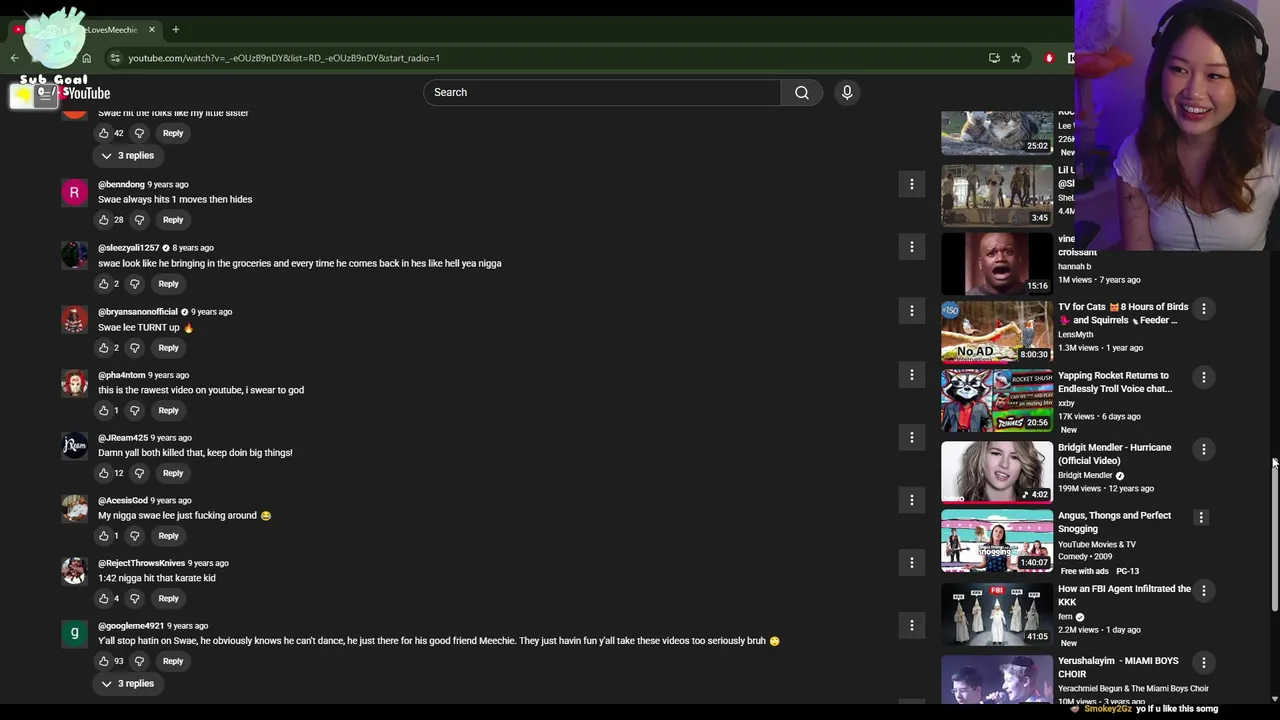Open the Bridgit Mendler channel name
Screen dimensions: 1280x720
click(x=1085, y=475)
